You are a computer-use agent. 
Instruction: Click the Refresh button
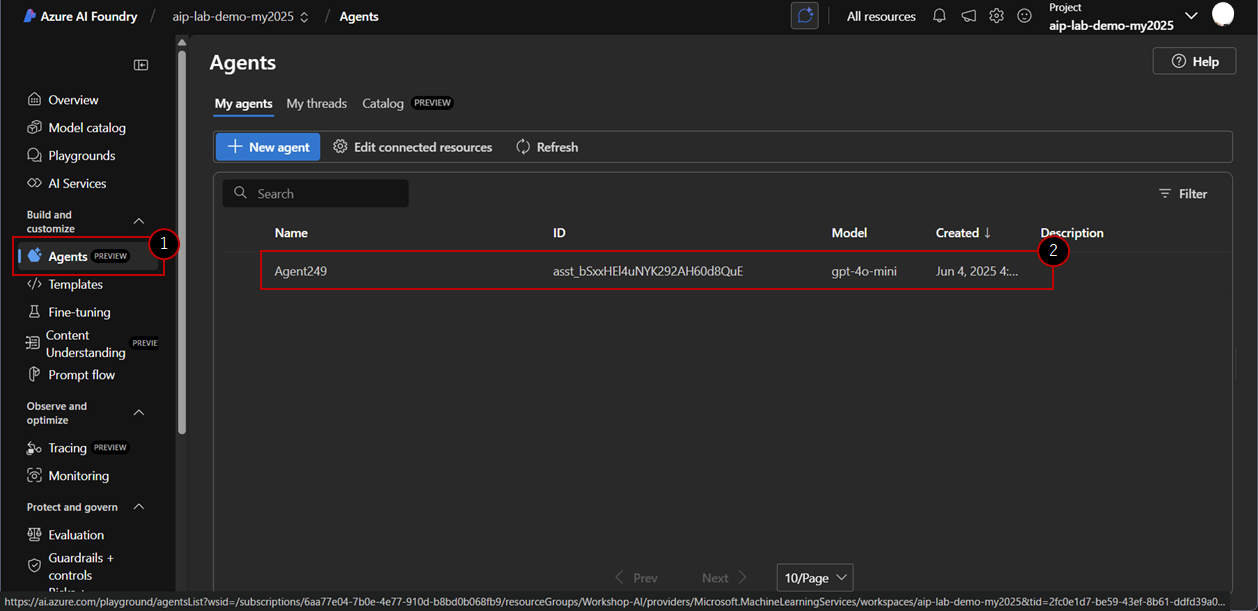tap(547, 147)
